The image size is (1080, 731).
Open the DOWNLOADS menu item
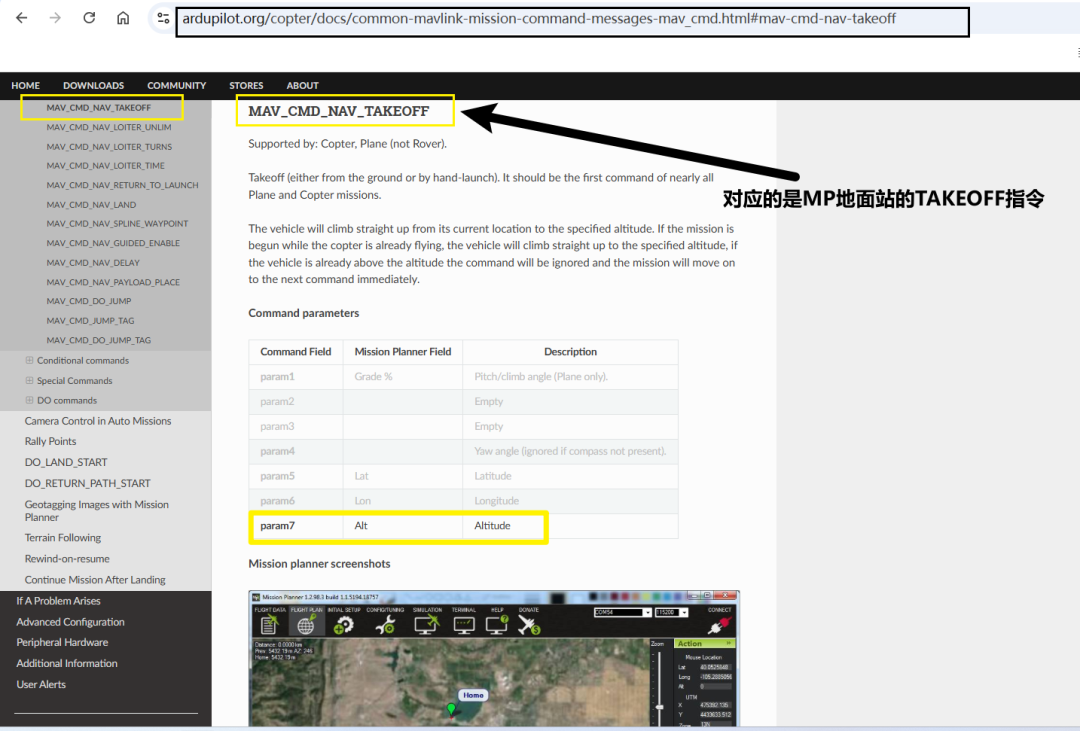(x=94, y=85)
